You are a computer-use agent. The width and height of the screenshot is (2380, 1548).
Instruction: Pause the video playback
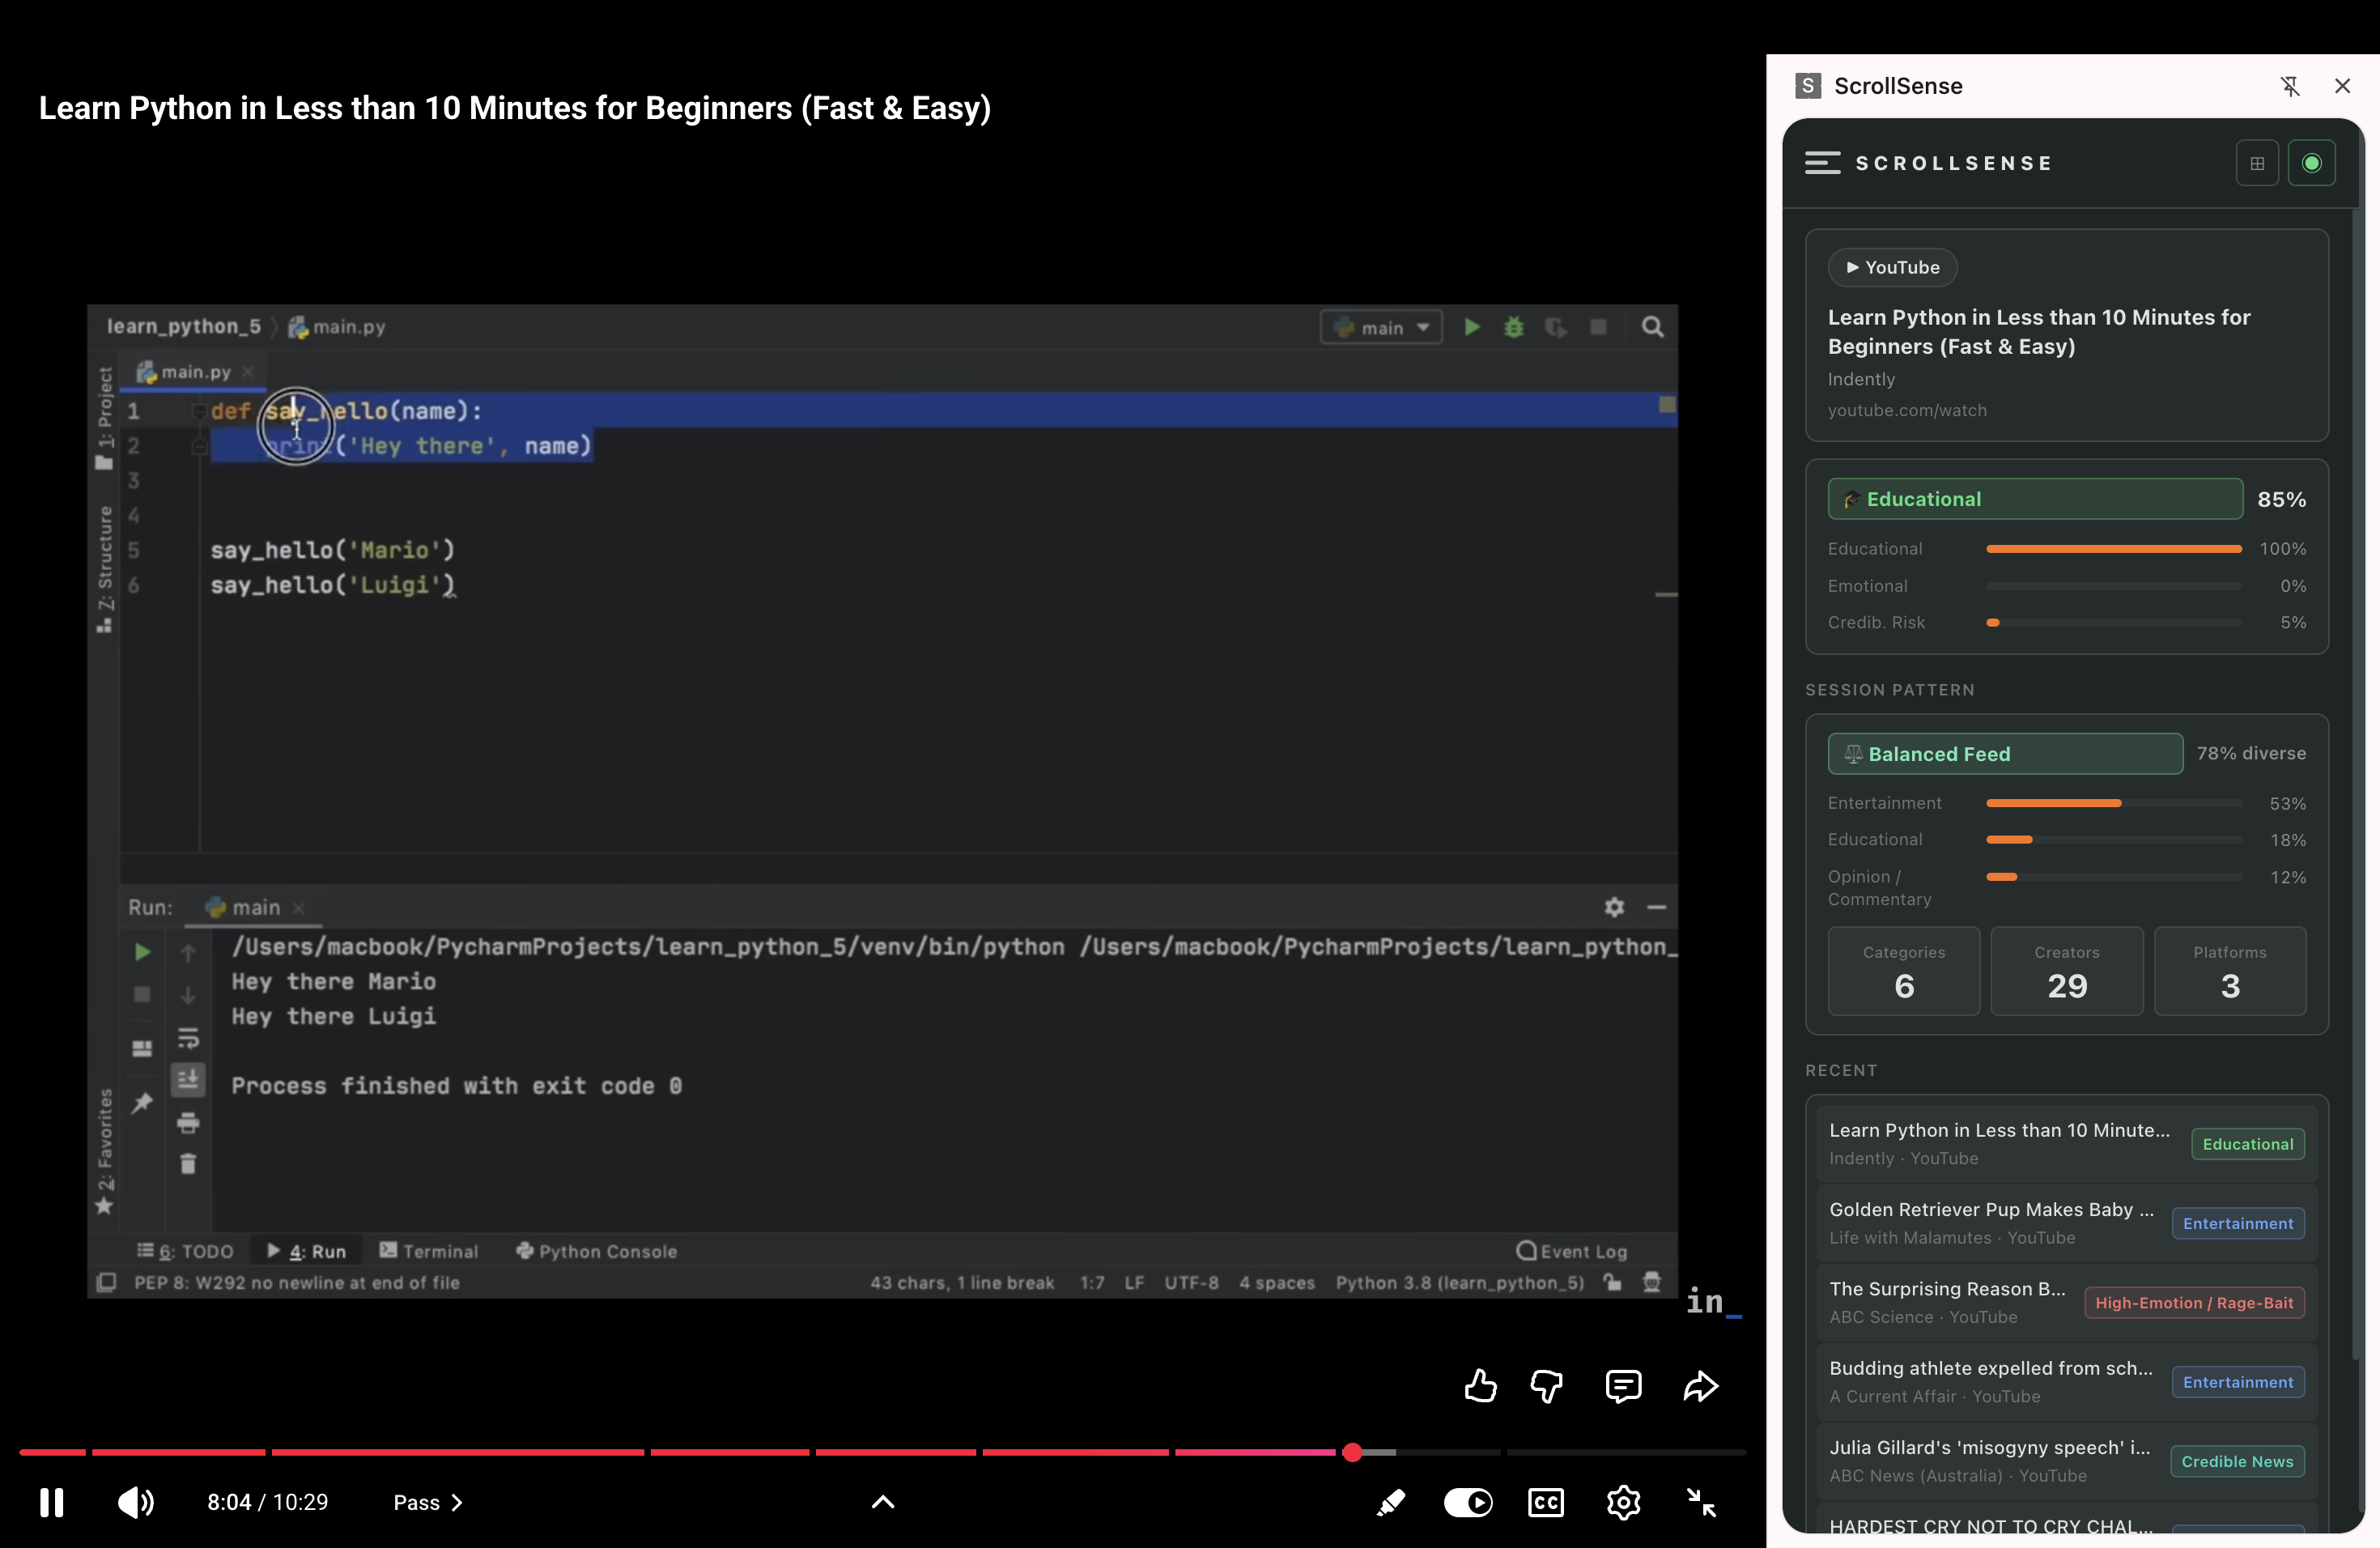click(52, 1502)
